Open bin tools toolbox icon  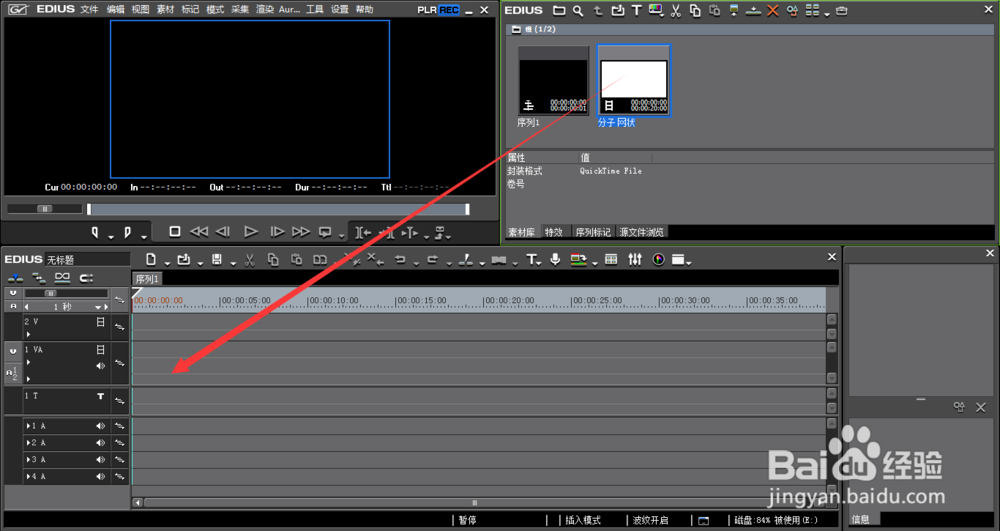pyautogui.click(x=842, y=10)
